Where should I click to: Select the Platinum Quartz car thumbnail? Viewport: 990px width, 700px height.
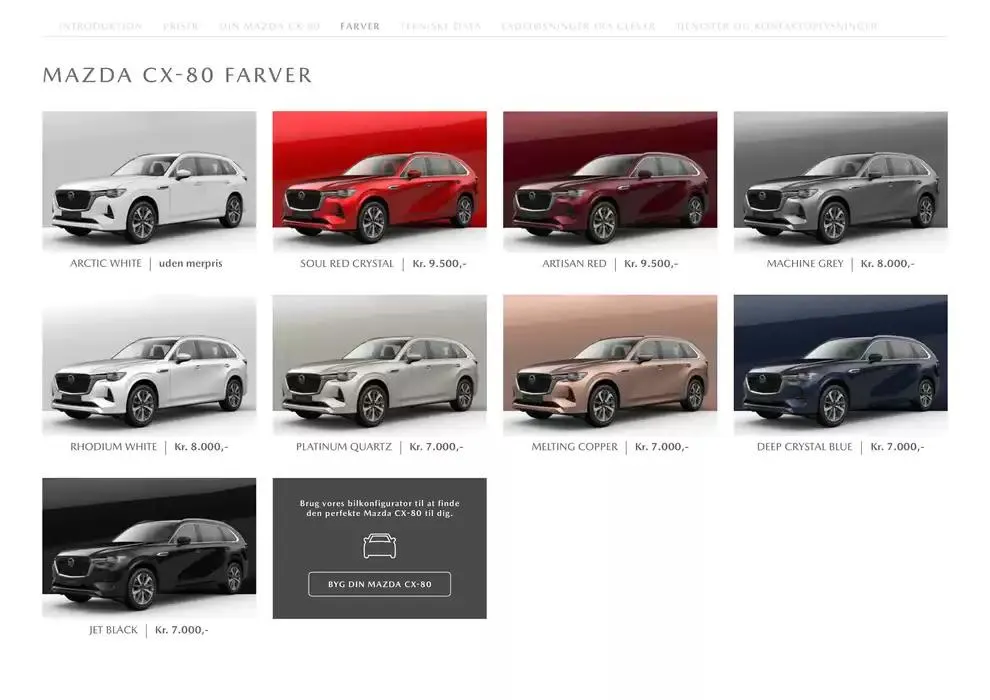[x=380, y=363]
